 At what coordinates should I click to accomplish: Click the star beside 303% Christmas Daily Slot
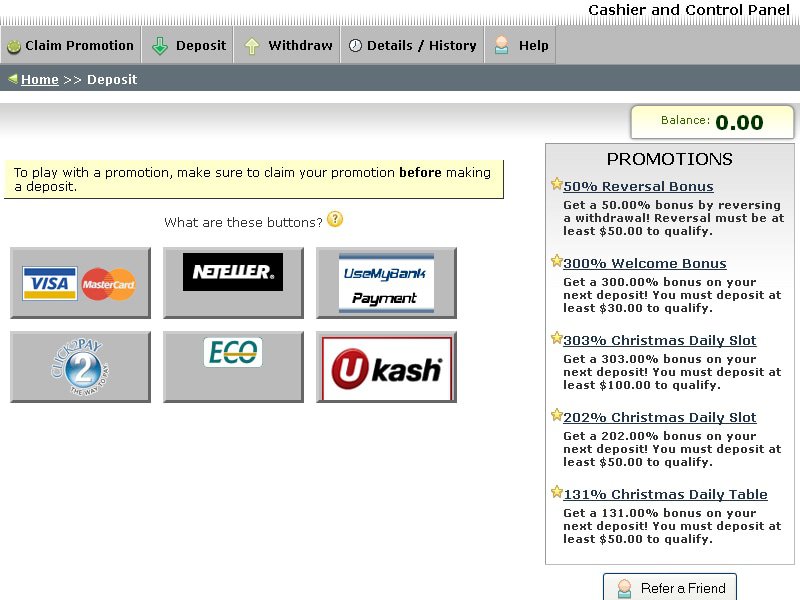557,338
